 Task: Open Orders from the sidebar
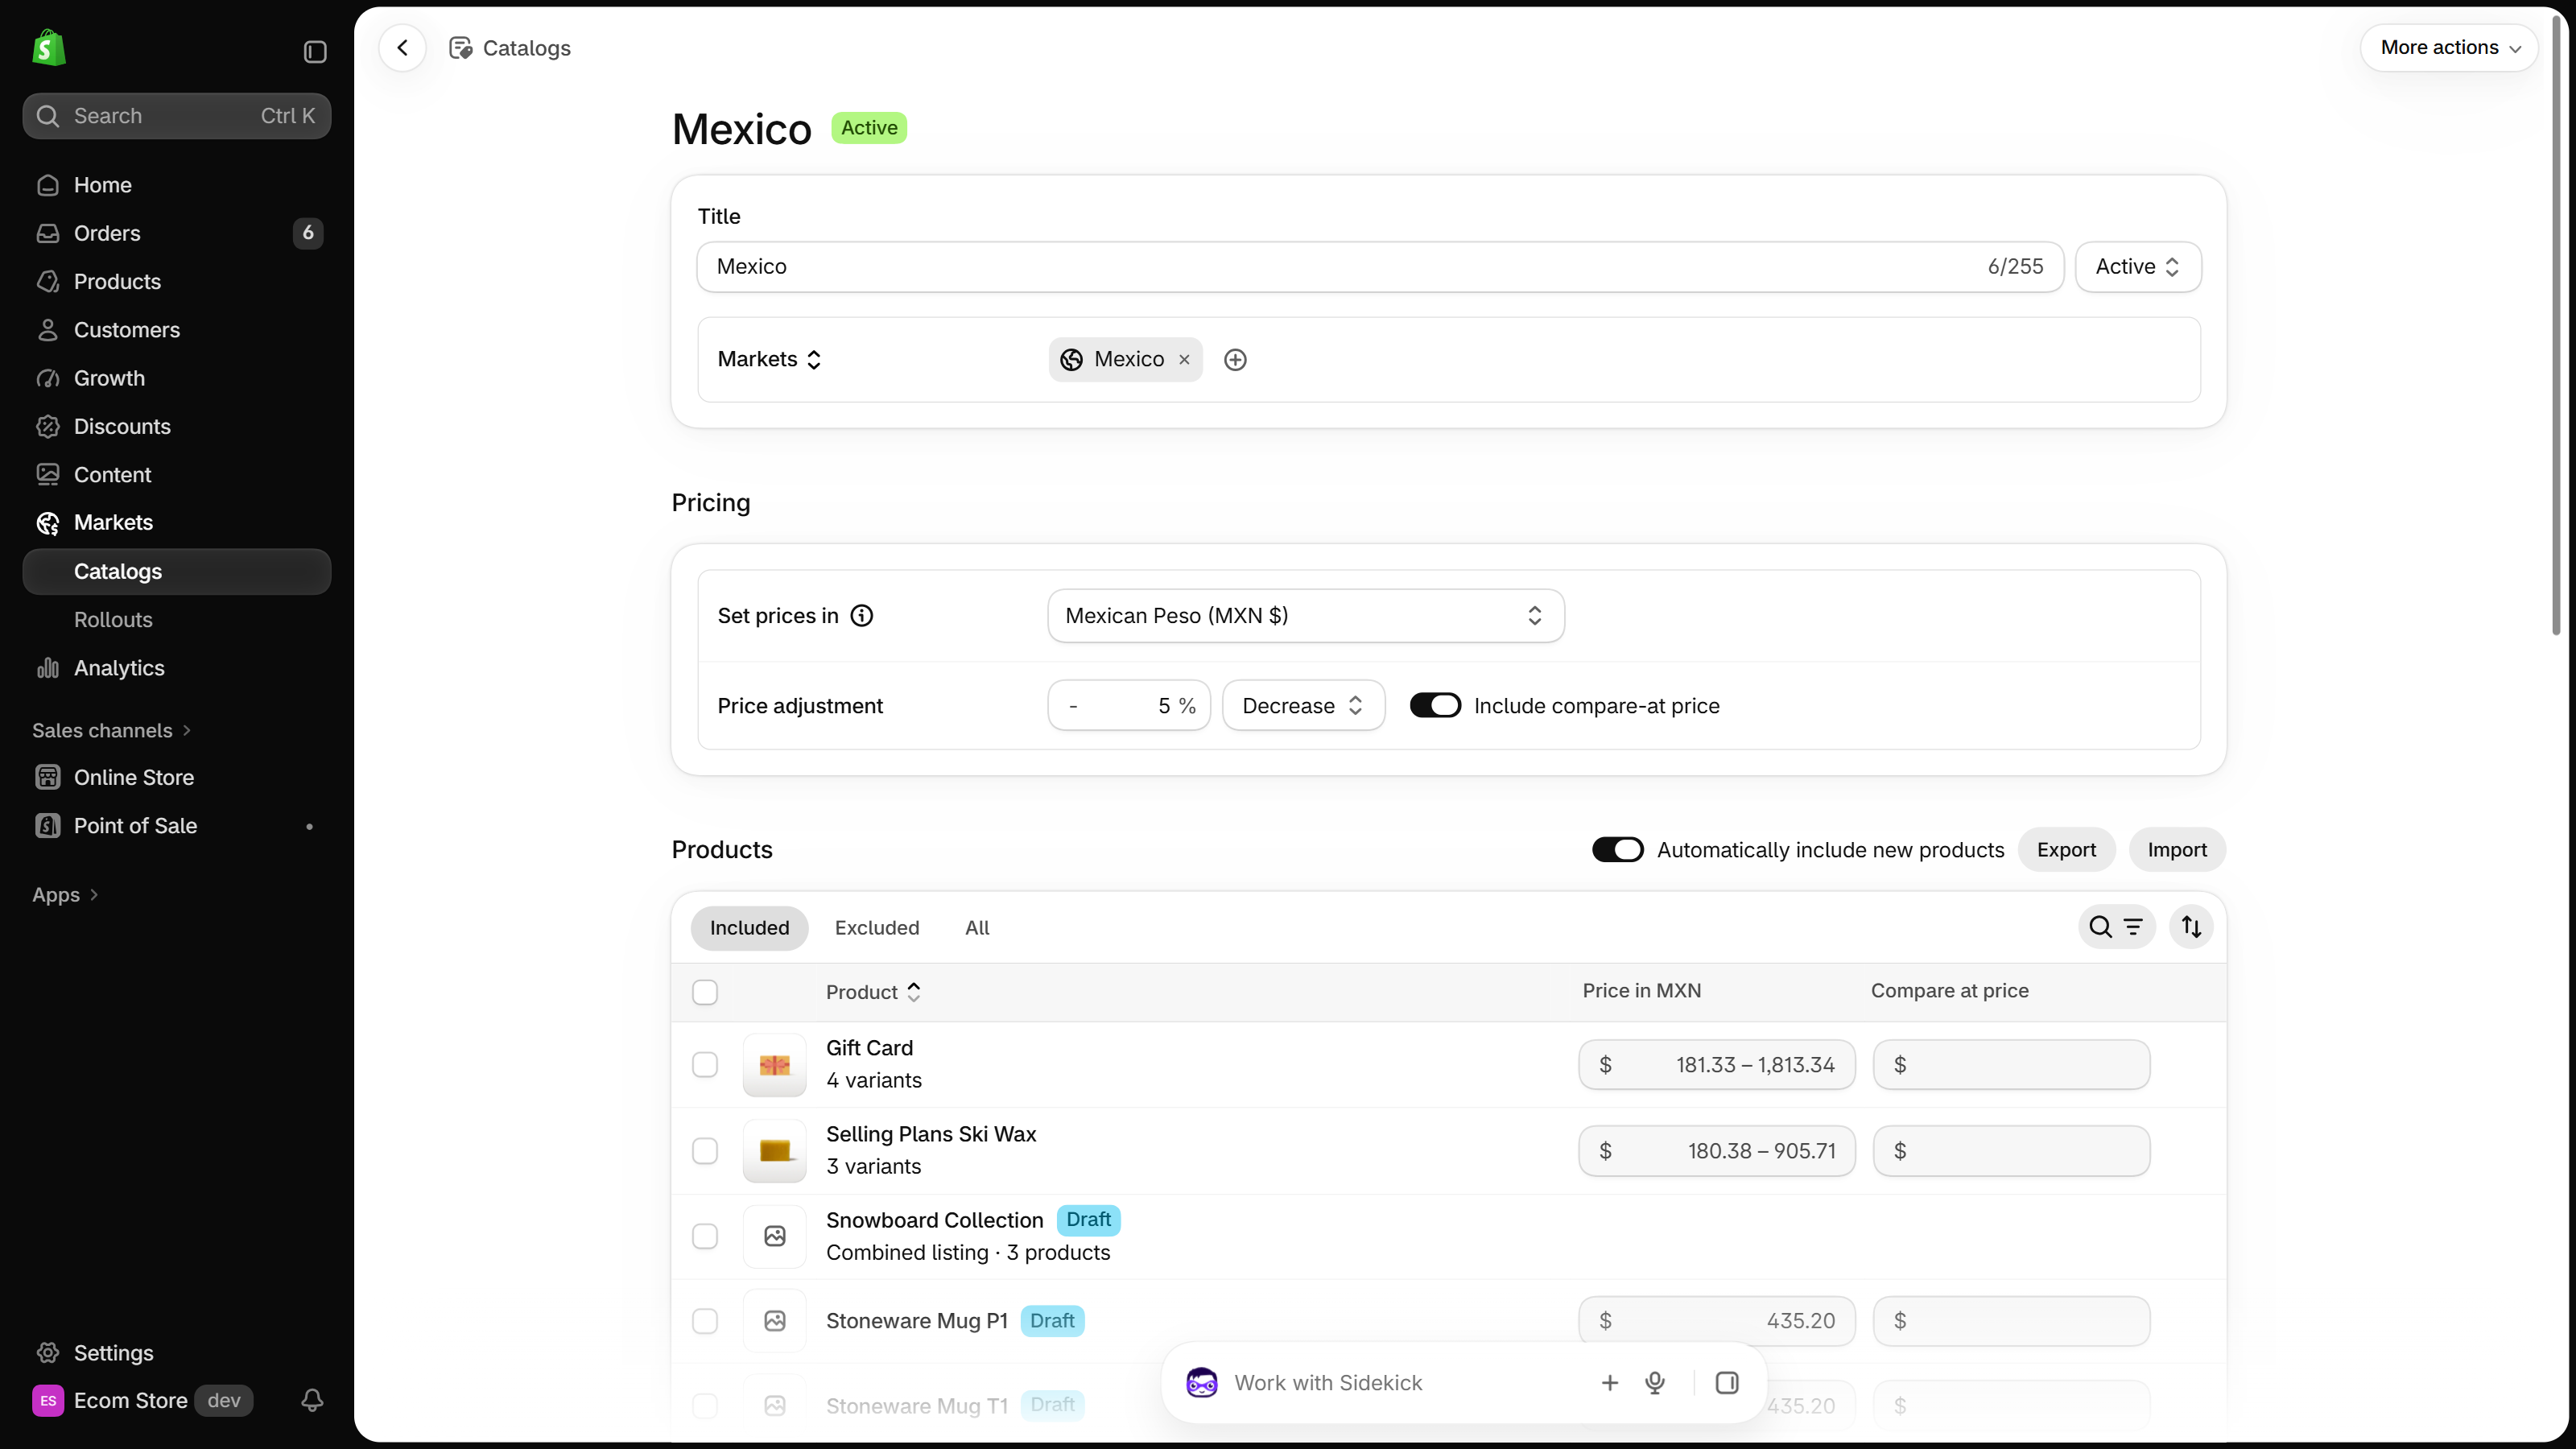point(177,233)
